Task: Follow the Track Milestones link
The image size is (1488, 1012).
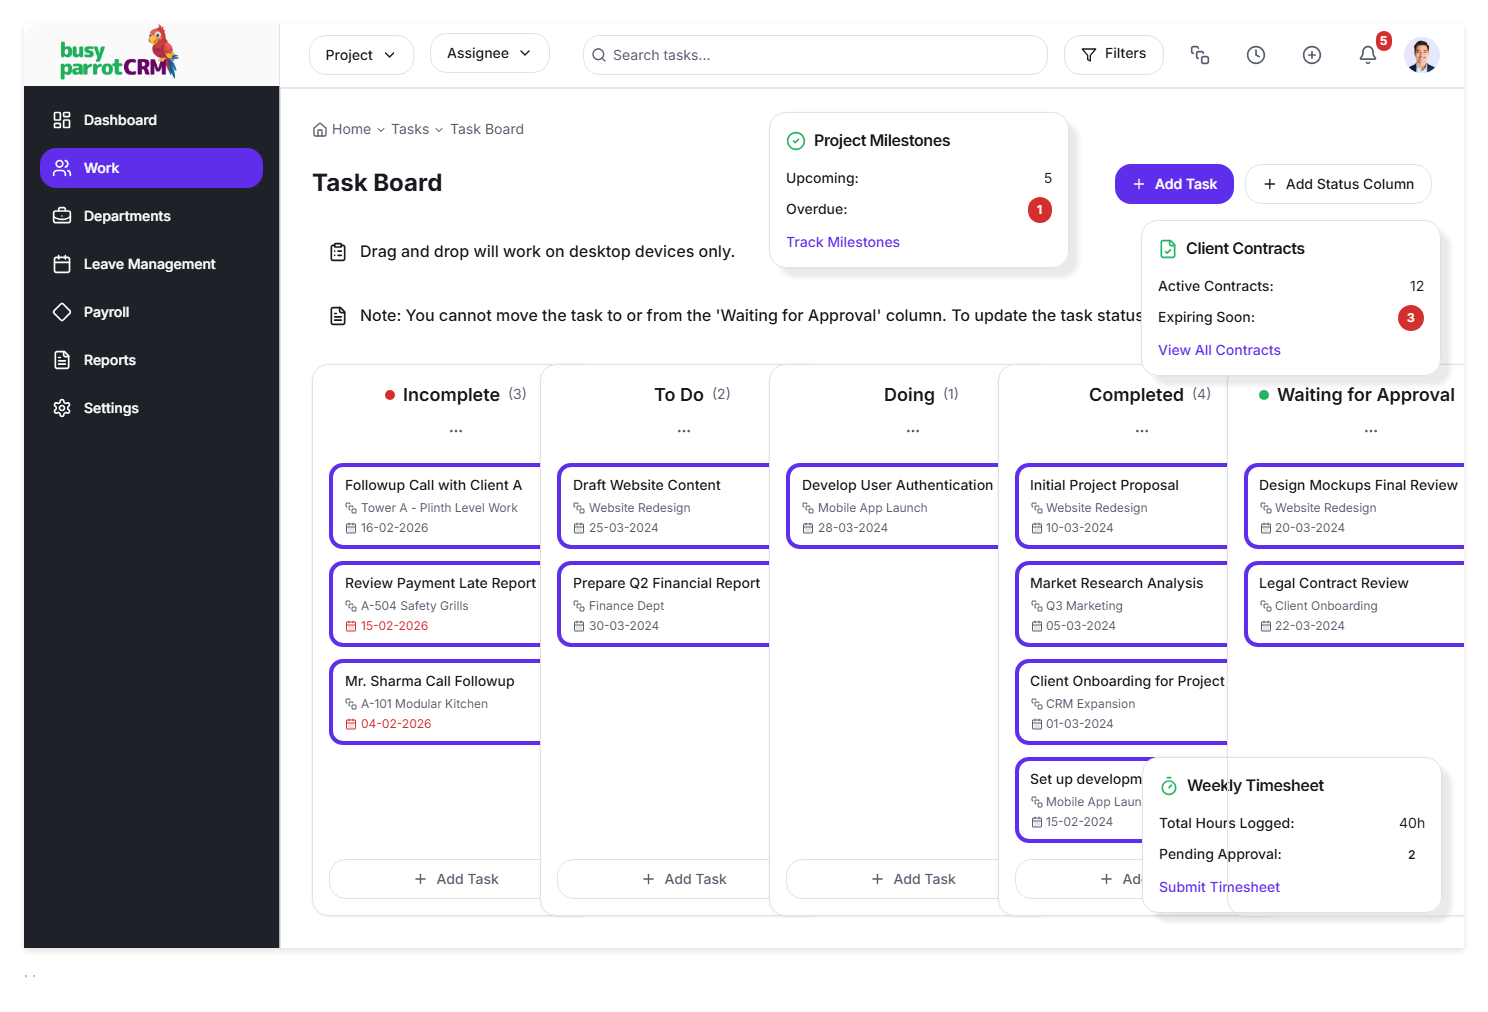Action: [843, 242]
